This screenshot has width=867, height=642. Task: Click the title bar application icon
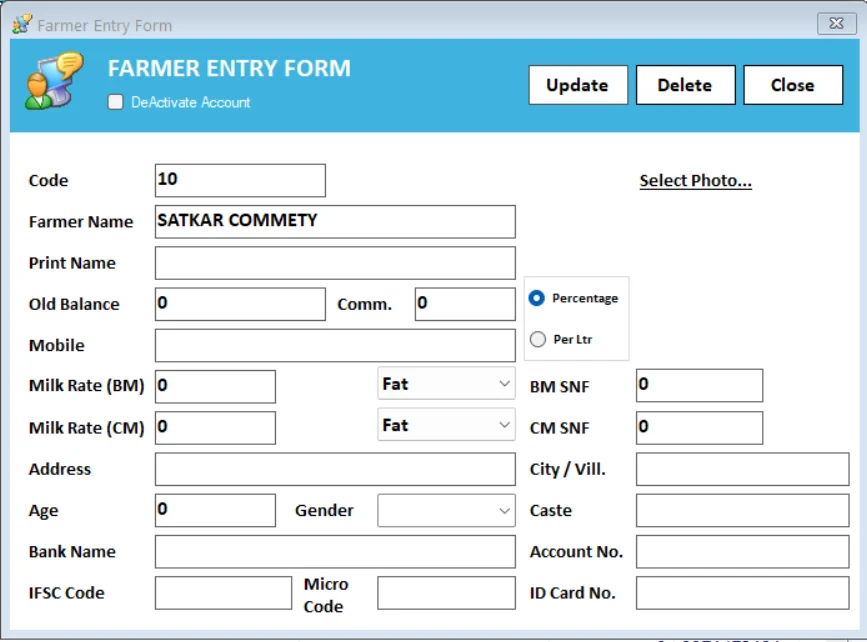coord(22,24)
